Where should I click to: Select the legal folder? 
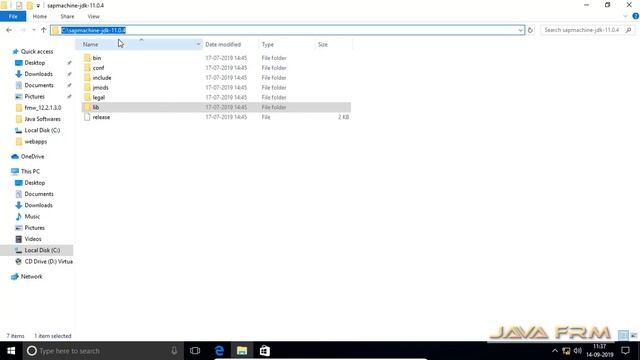(98, 97)
